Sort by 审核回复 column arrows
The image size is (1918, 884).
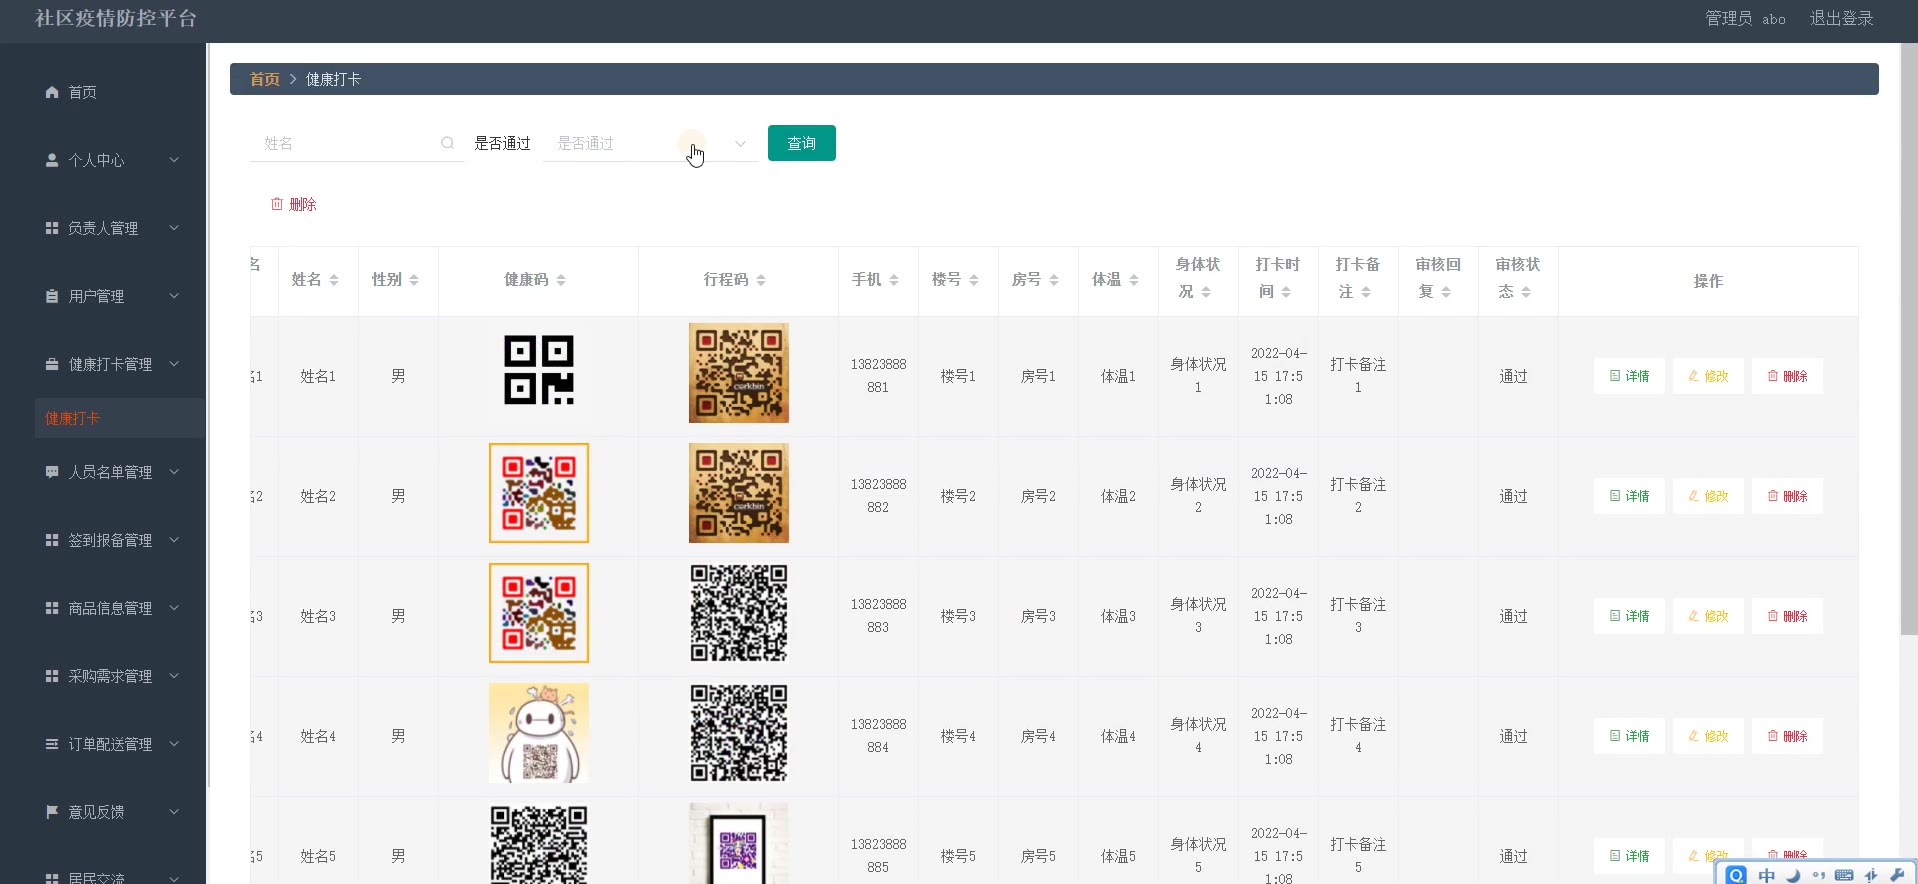click(1446, 292)
